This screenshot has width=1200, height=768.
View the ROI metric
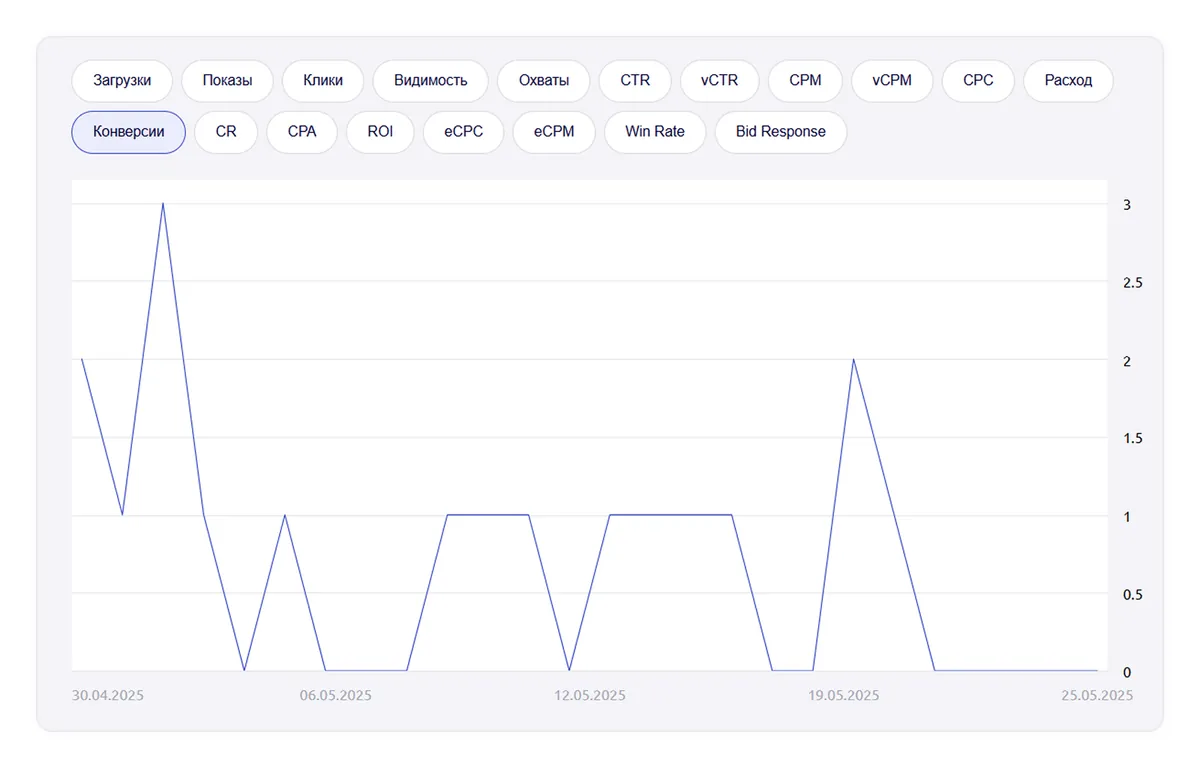click(x=380, y=132)
